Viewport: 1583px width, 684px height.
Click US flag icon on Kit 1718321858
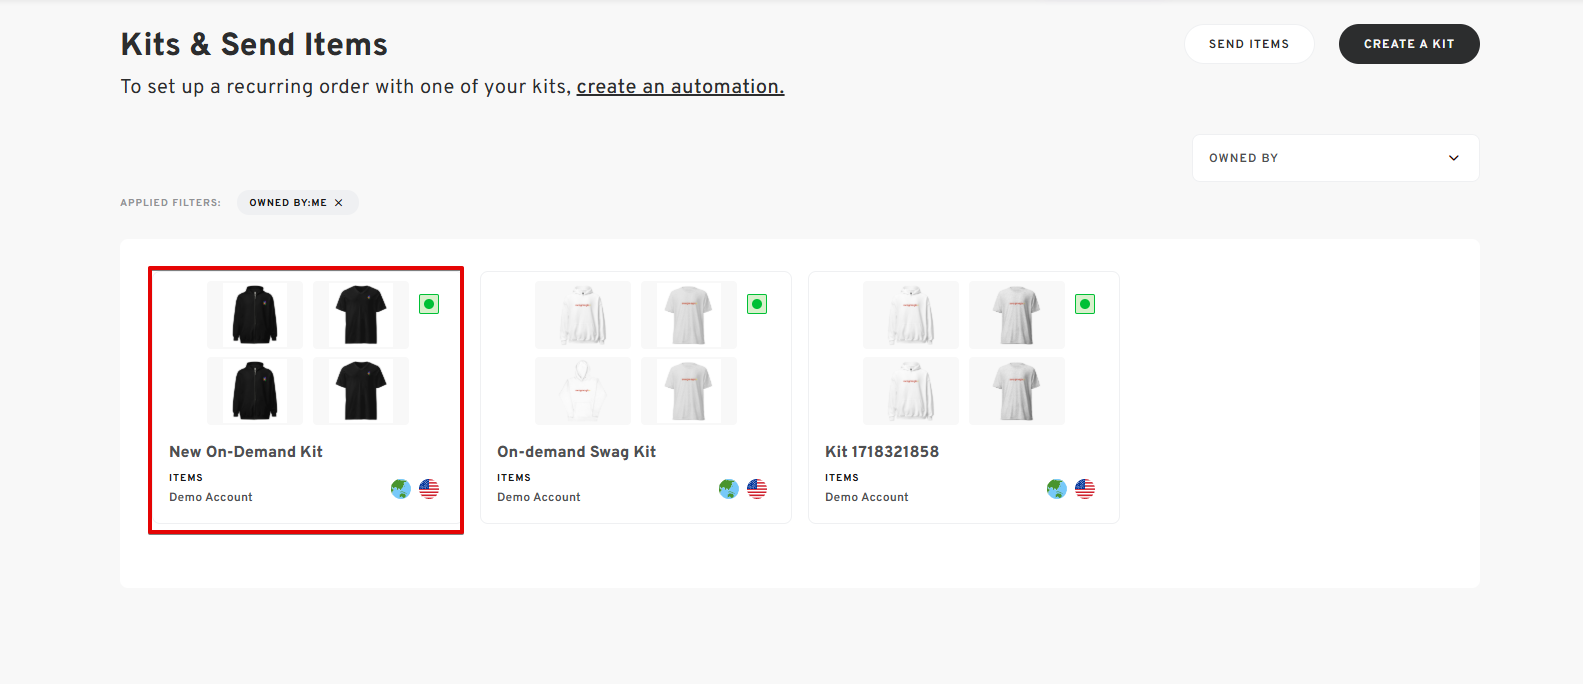pyautogui.click(x=1085, y=489)
